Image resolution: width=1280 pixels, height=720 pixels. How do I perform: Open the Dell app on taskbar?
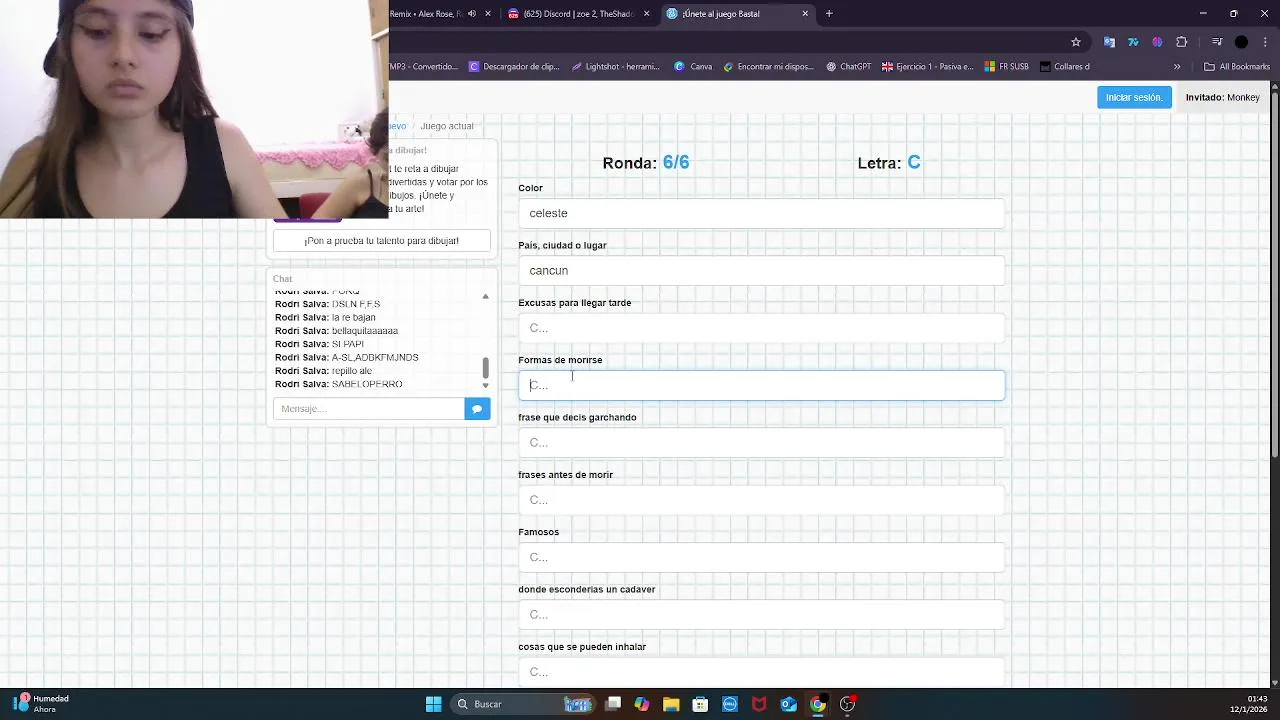point(730,704)
